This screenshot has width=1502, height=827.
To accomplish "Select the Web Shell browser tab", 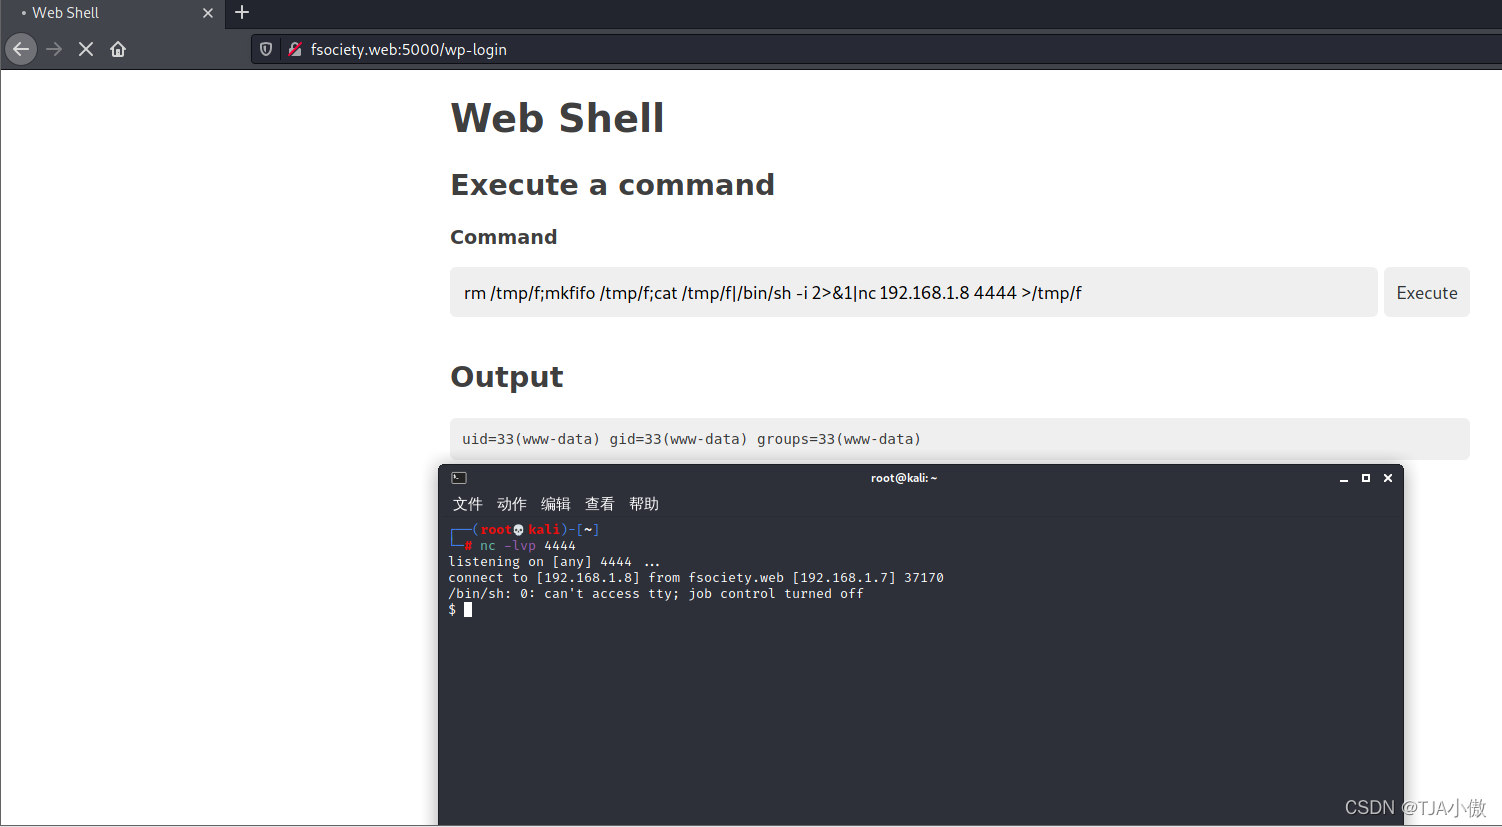I will (x=112, y=13).
